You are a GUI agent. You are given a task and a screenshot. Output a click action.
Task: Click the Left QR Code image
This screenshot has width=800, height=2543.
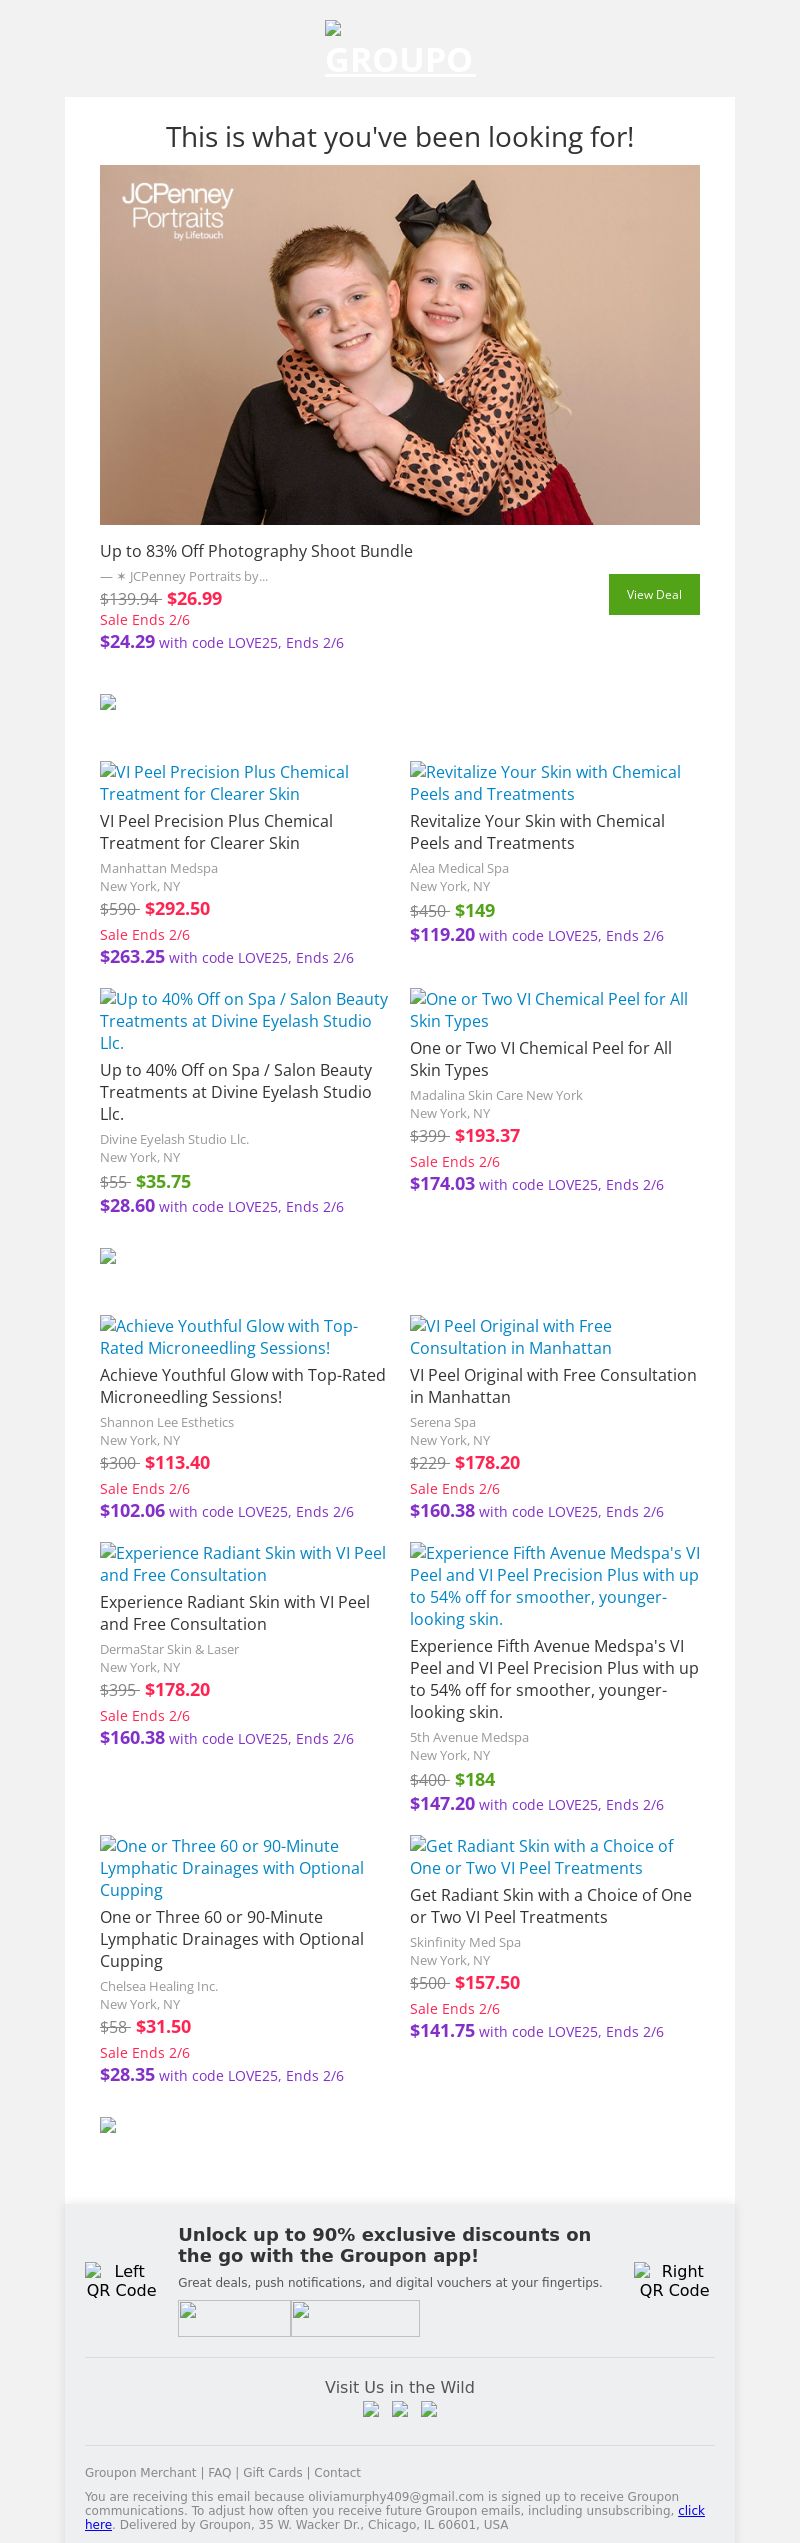[121, 2280]
